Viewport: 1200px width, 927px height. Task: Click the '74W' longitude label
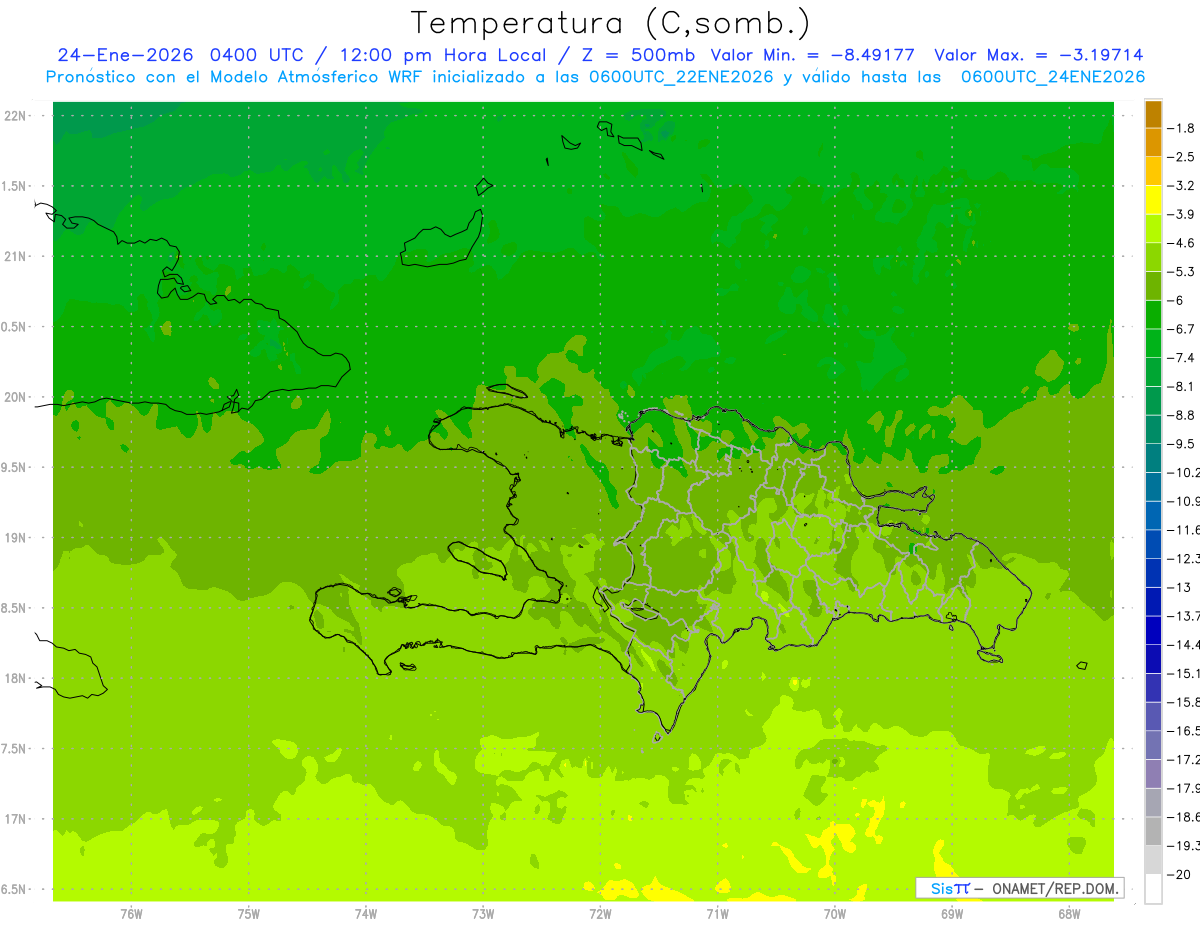coord(366,913)
